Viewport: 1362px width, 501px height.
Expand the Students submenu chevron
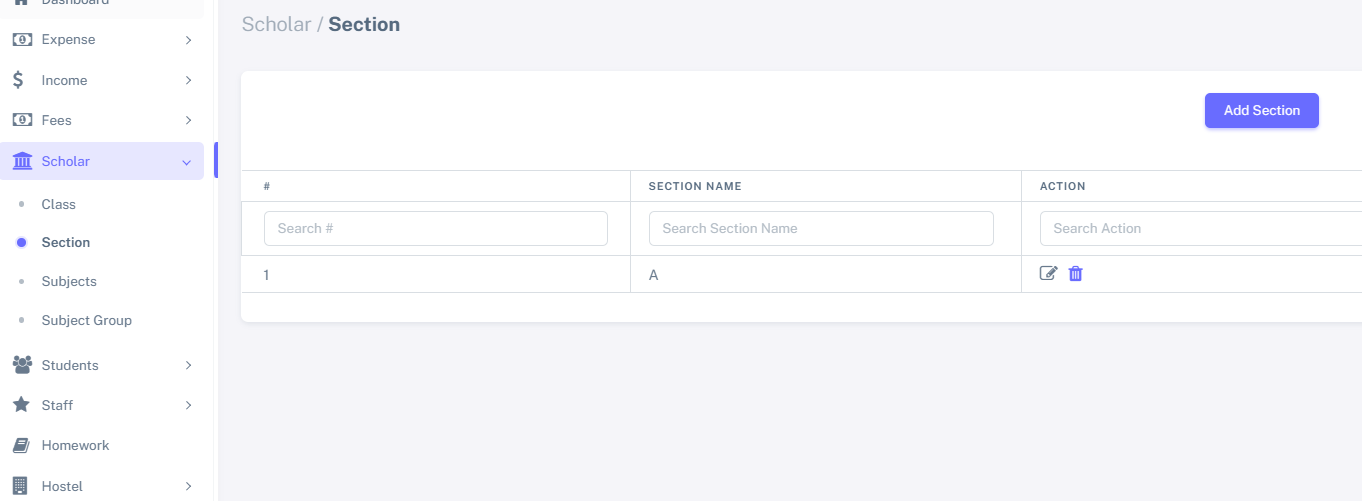pos(188,365)
